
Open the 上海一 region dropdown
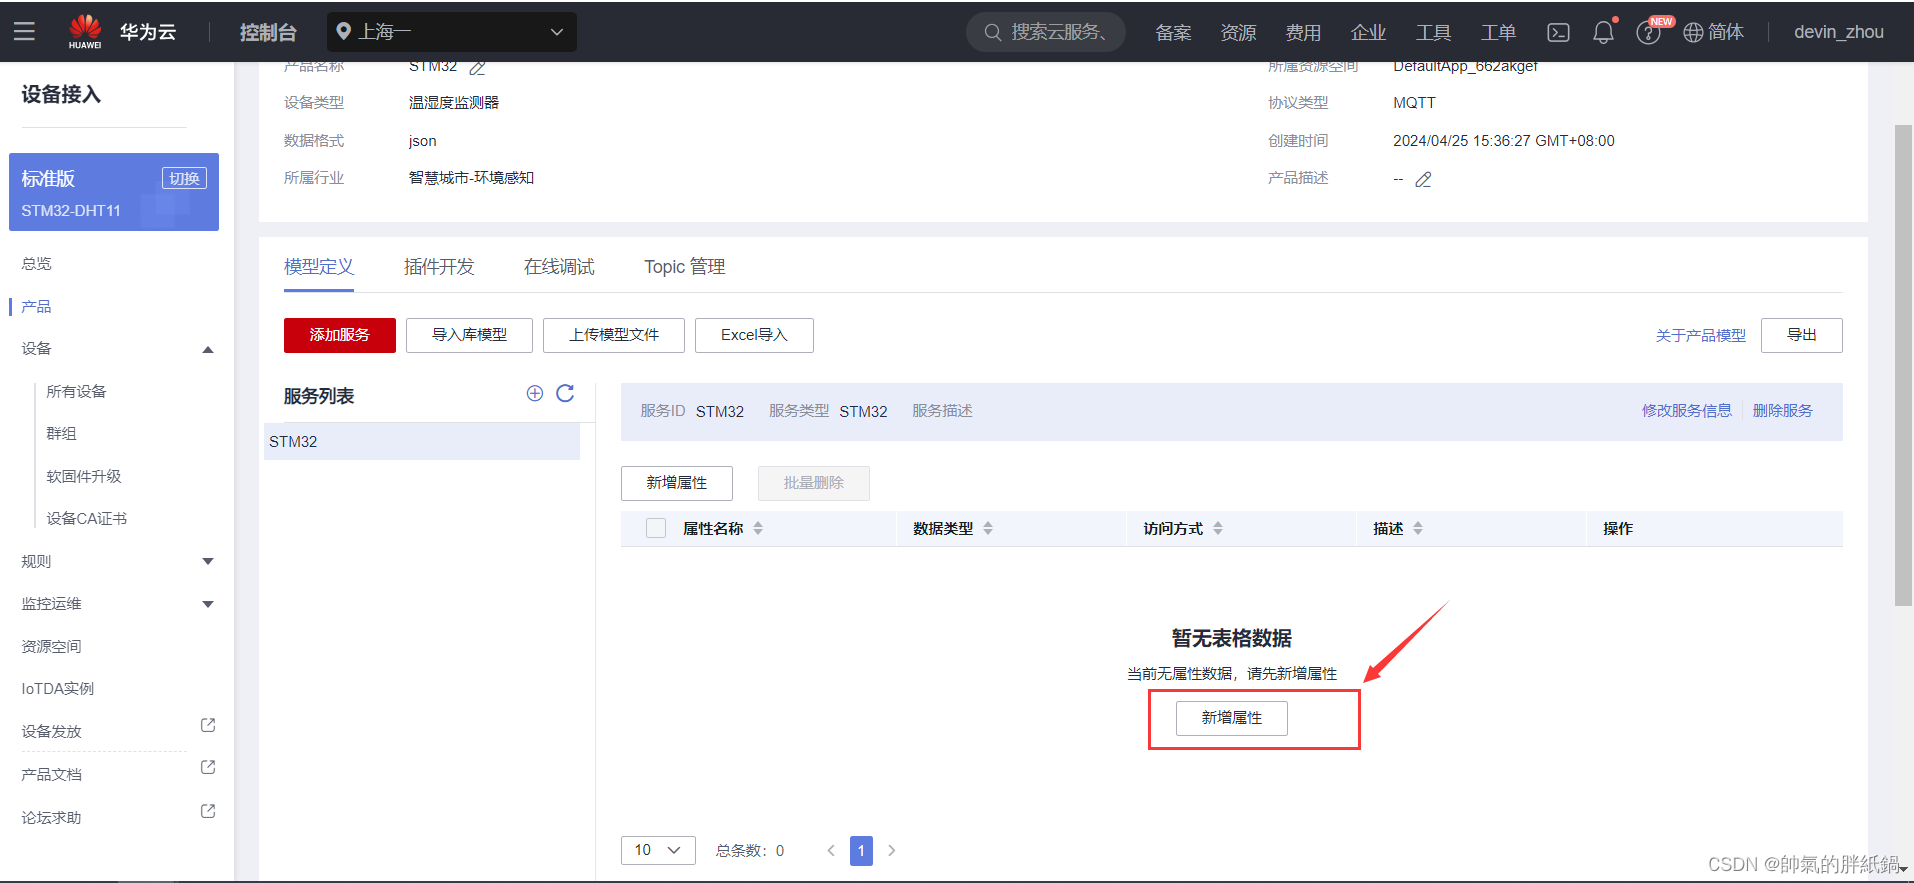pyautogui.click(x=452, y=32)
